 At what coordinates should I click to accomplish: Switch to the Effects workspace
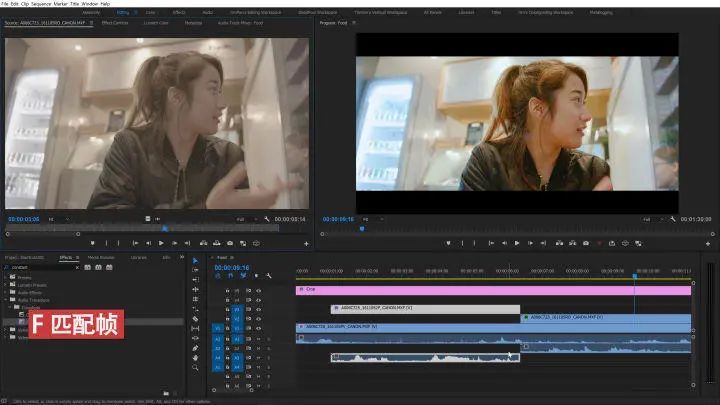pyautogui.click(x=179, y=12)
